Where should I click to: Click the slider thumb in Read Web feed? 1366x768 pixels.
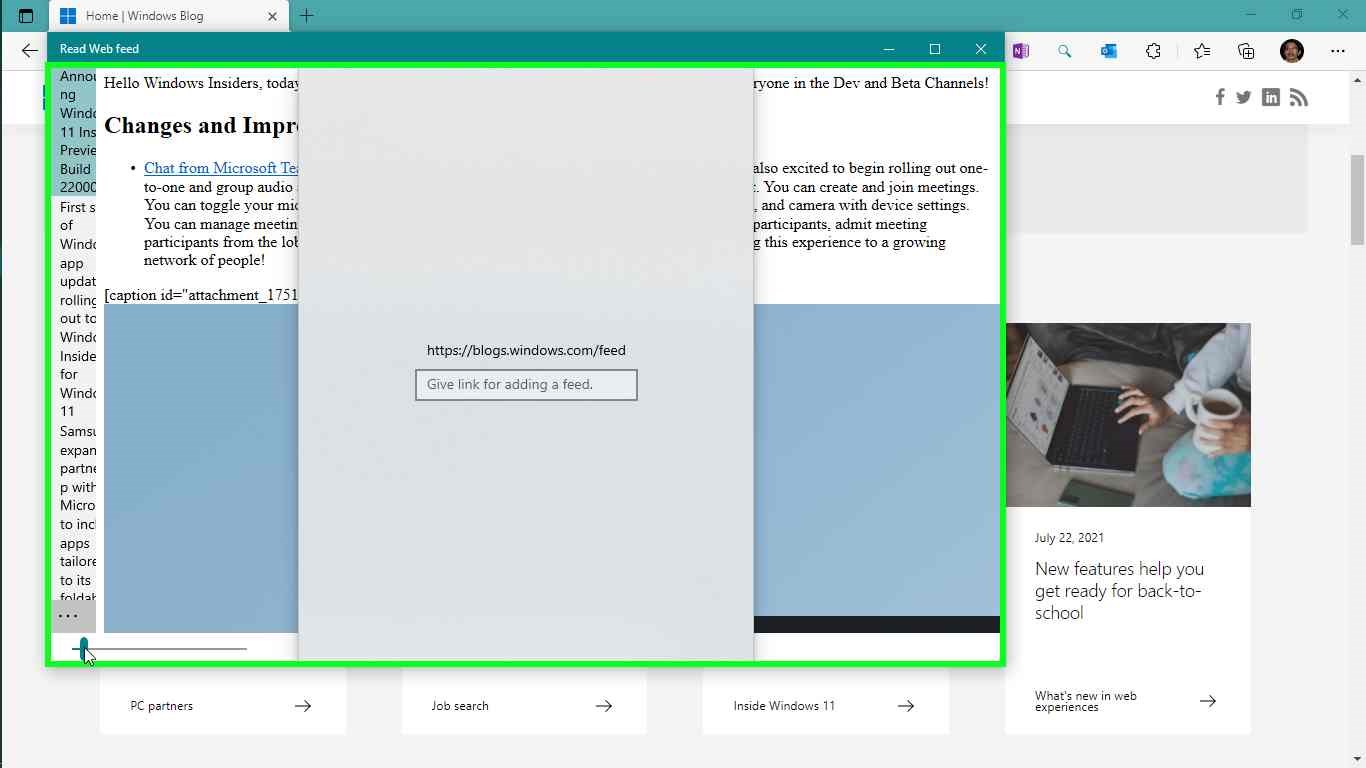(84, 649)
